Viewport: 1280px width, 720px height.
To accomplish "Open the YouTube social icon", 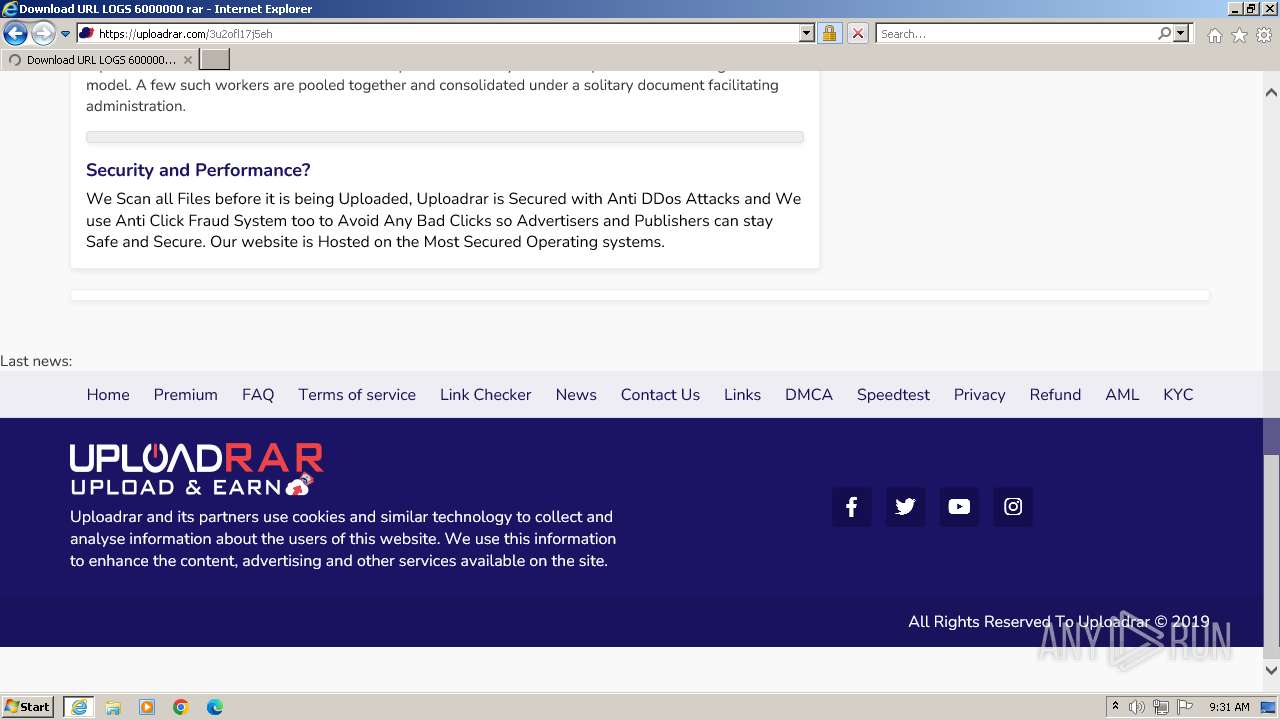I will [x=959, y=507].
